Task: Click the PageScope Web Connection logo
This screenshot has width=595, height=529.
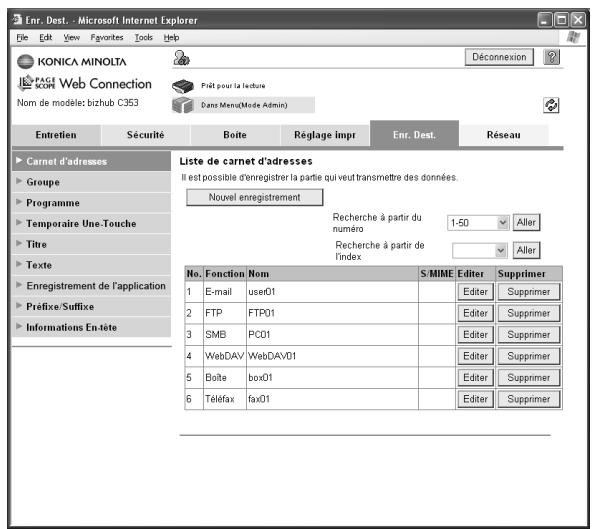Action: pos(85,83)
